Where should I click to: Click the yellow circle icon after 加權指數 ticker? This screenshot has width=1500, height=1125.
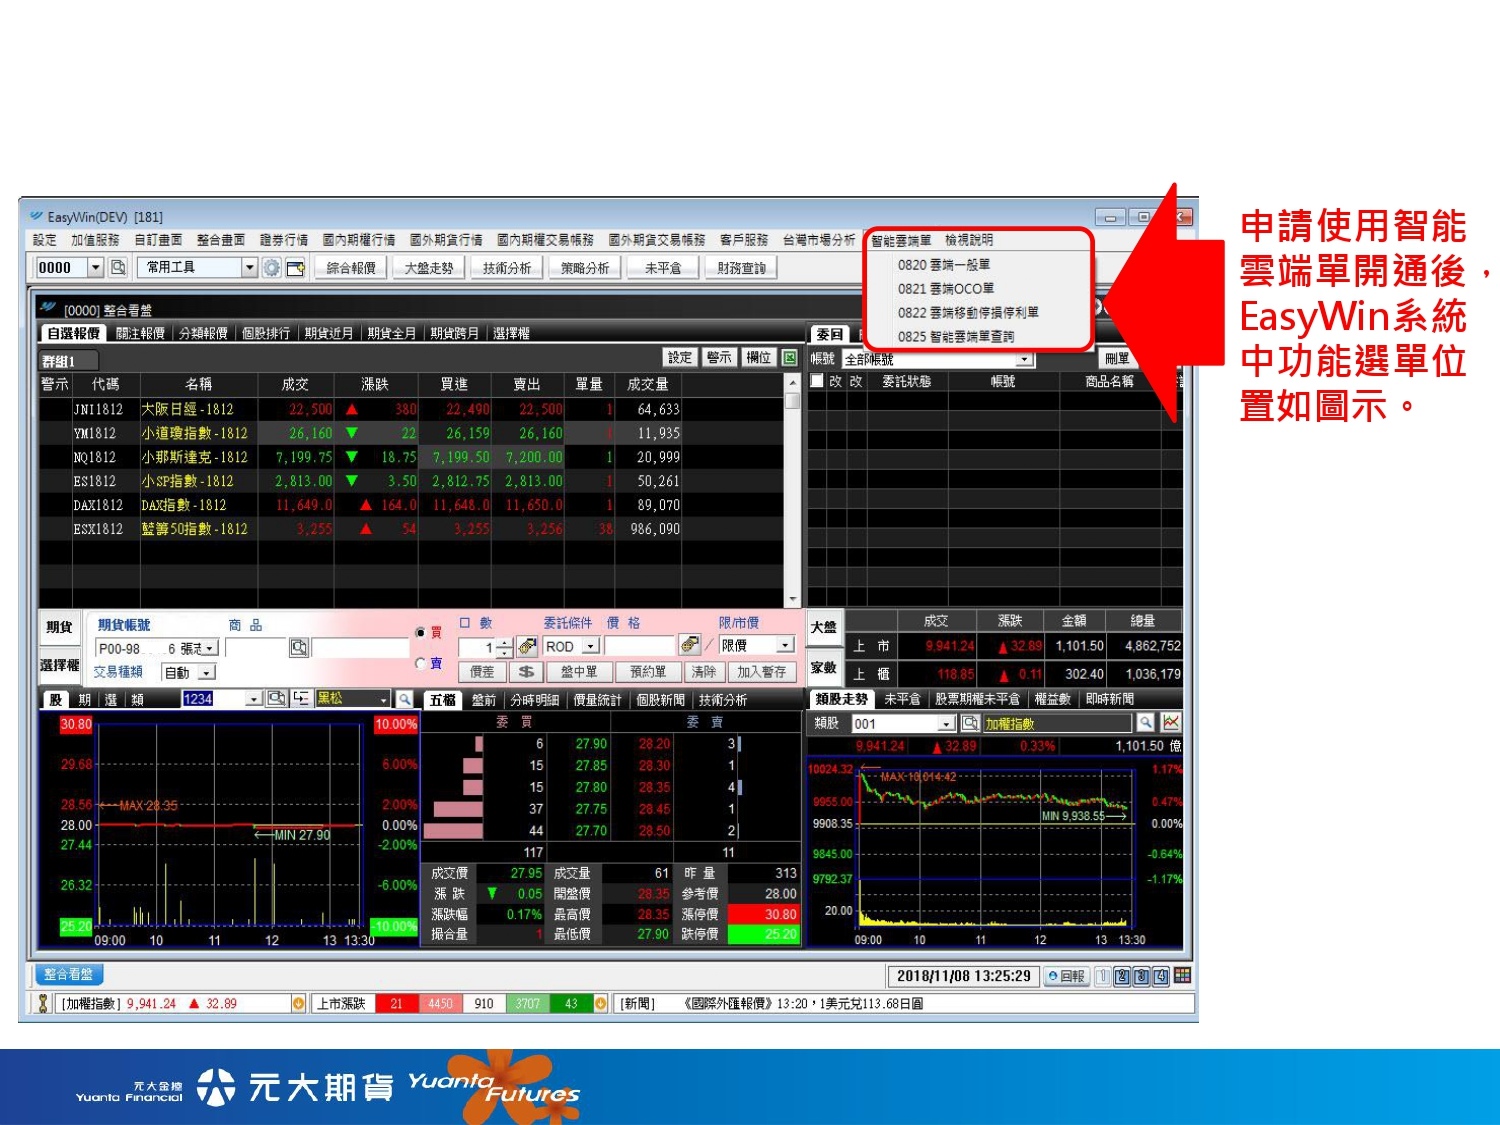[298, 1004]
